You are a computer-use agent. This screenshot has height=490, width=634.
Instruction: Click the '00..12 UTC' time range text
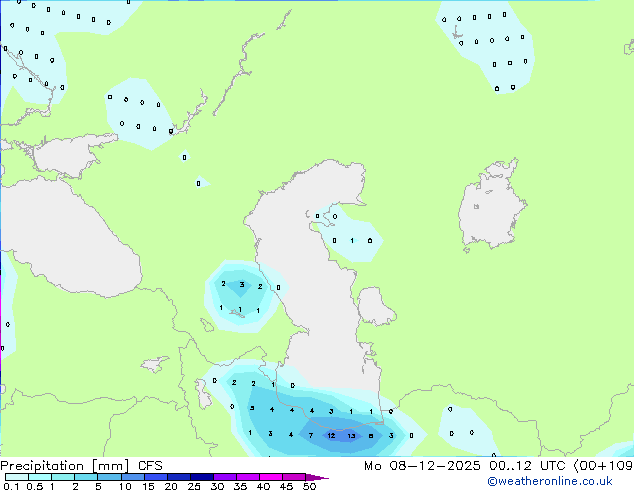click(x=527, y=466)
